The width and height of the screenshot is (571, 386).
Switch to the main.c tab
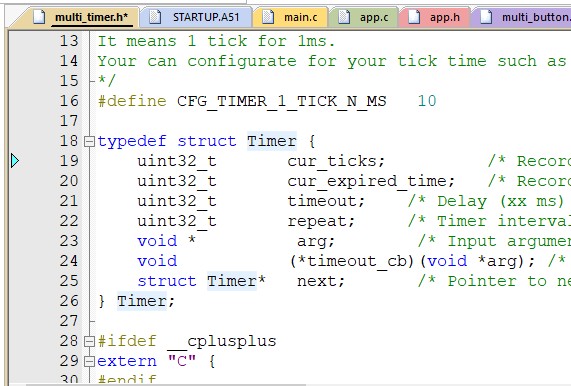click(x=291, y=17)
